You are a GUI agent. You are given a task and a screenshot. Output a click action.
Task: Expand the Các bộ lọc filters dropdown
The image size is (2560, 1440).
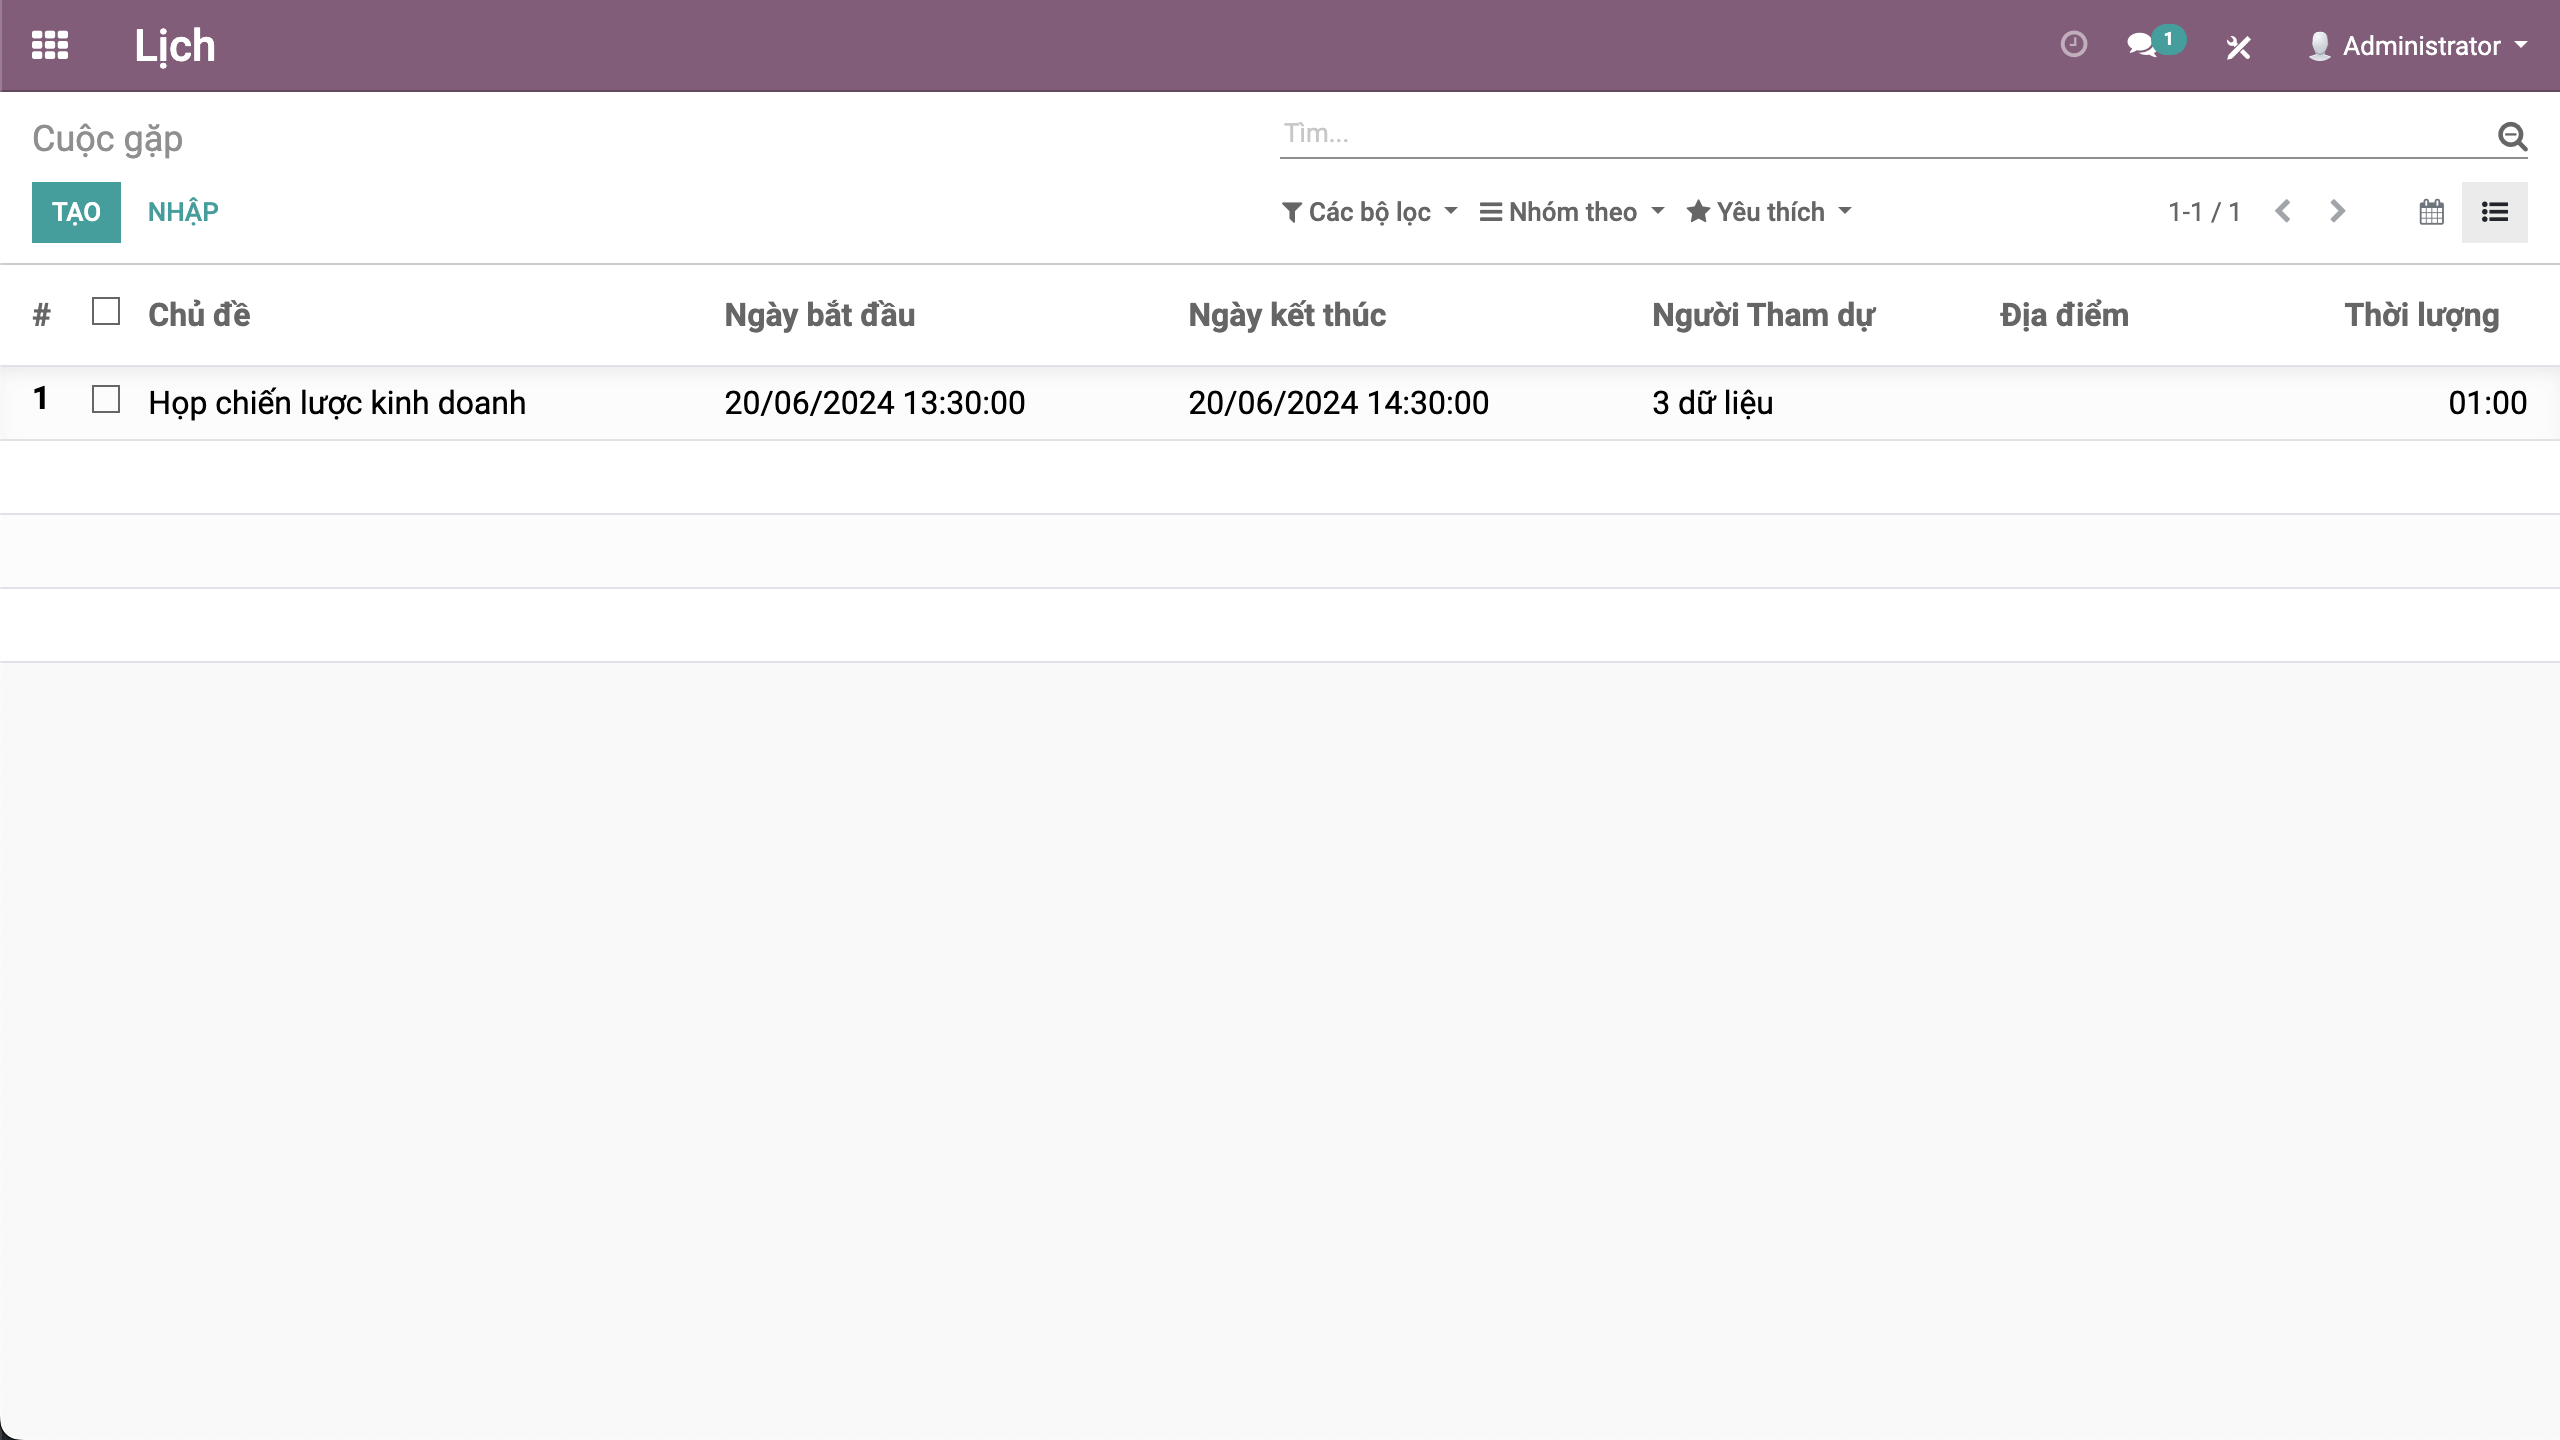1369,212
